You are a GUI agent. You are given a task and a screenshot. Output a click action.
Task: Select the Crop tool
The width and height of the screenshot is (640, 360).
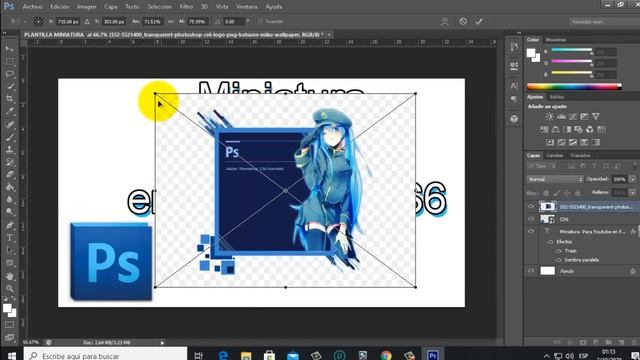tap(10, 98)
